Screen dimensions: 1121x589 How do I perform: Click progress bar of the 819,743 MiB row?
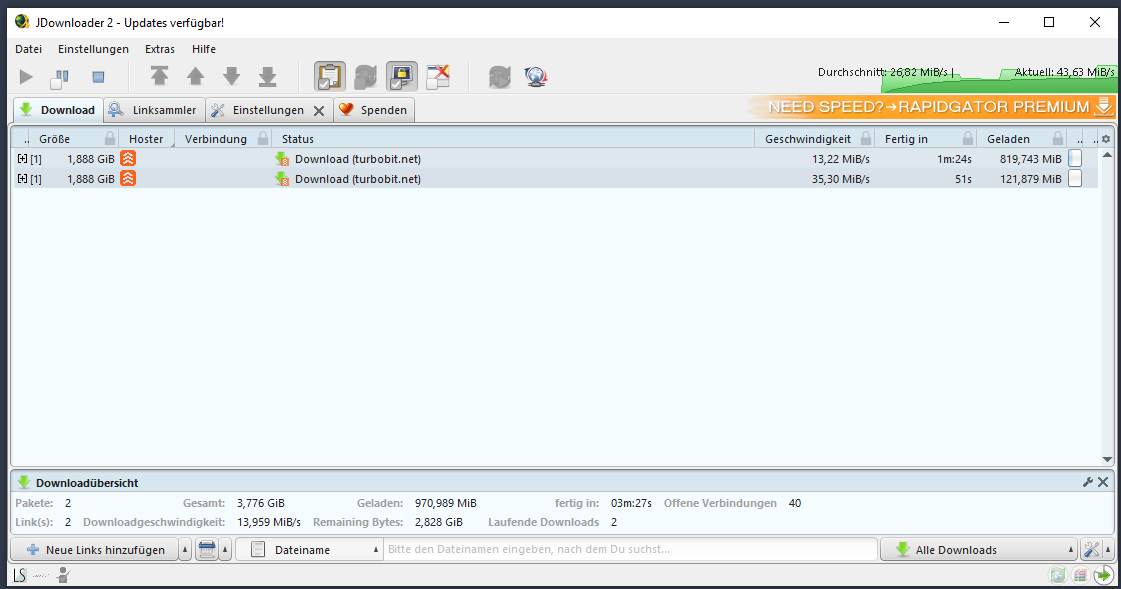[1075, 159]
